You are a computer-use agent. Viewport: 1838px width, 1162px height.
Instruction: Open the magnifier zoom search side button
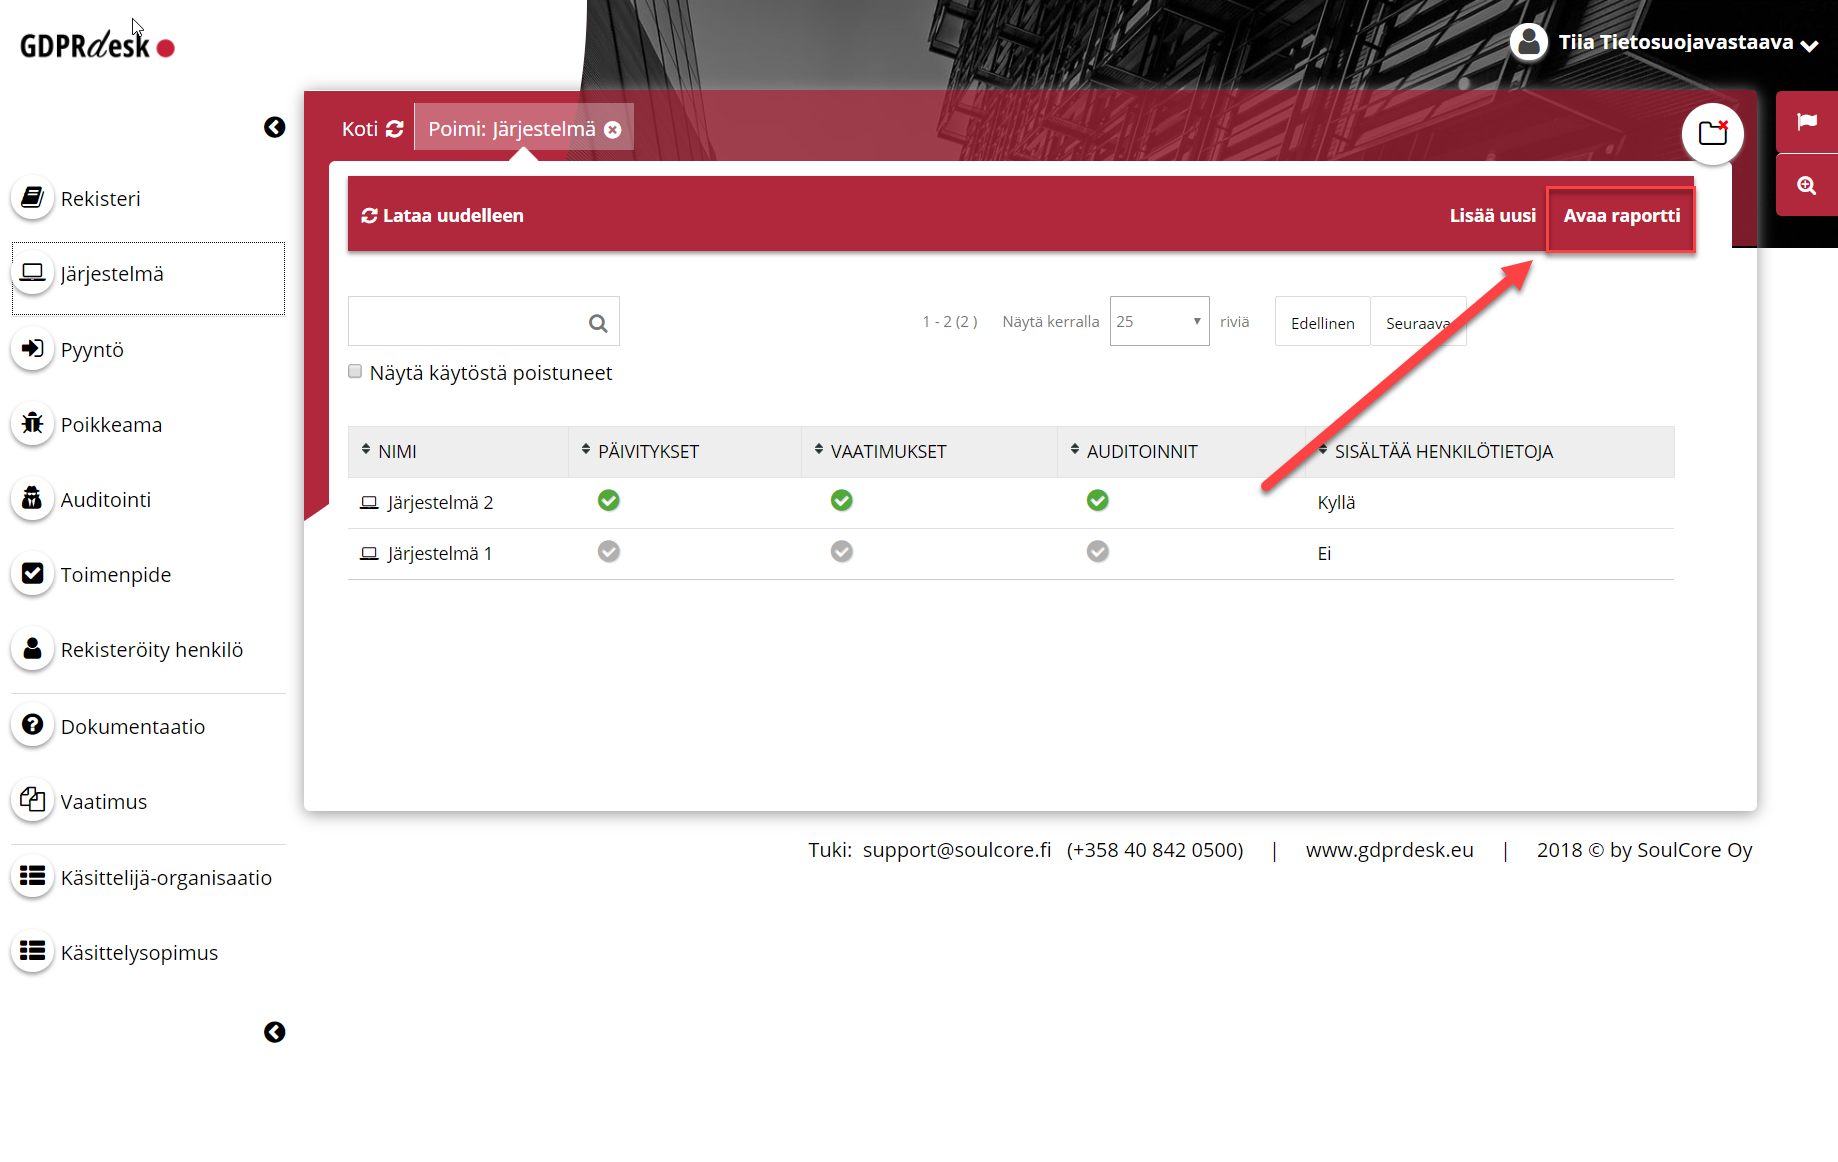1806,185
